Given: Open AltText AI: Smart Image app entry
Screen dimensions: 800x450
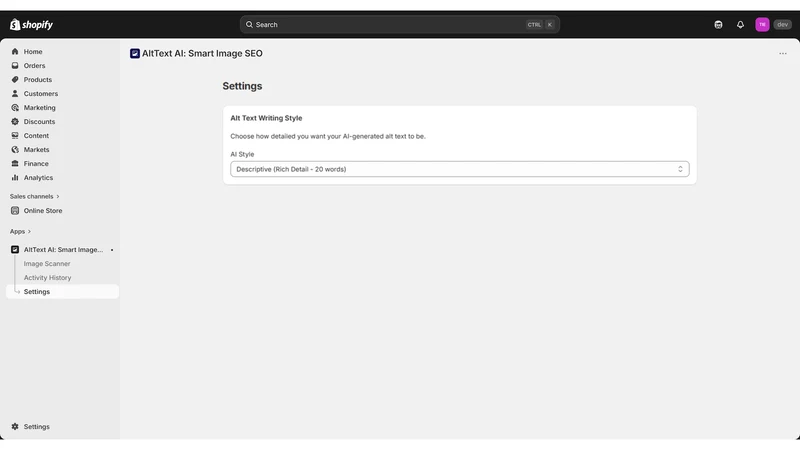Looking at the screenshot, I should pos(62,249).
